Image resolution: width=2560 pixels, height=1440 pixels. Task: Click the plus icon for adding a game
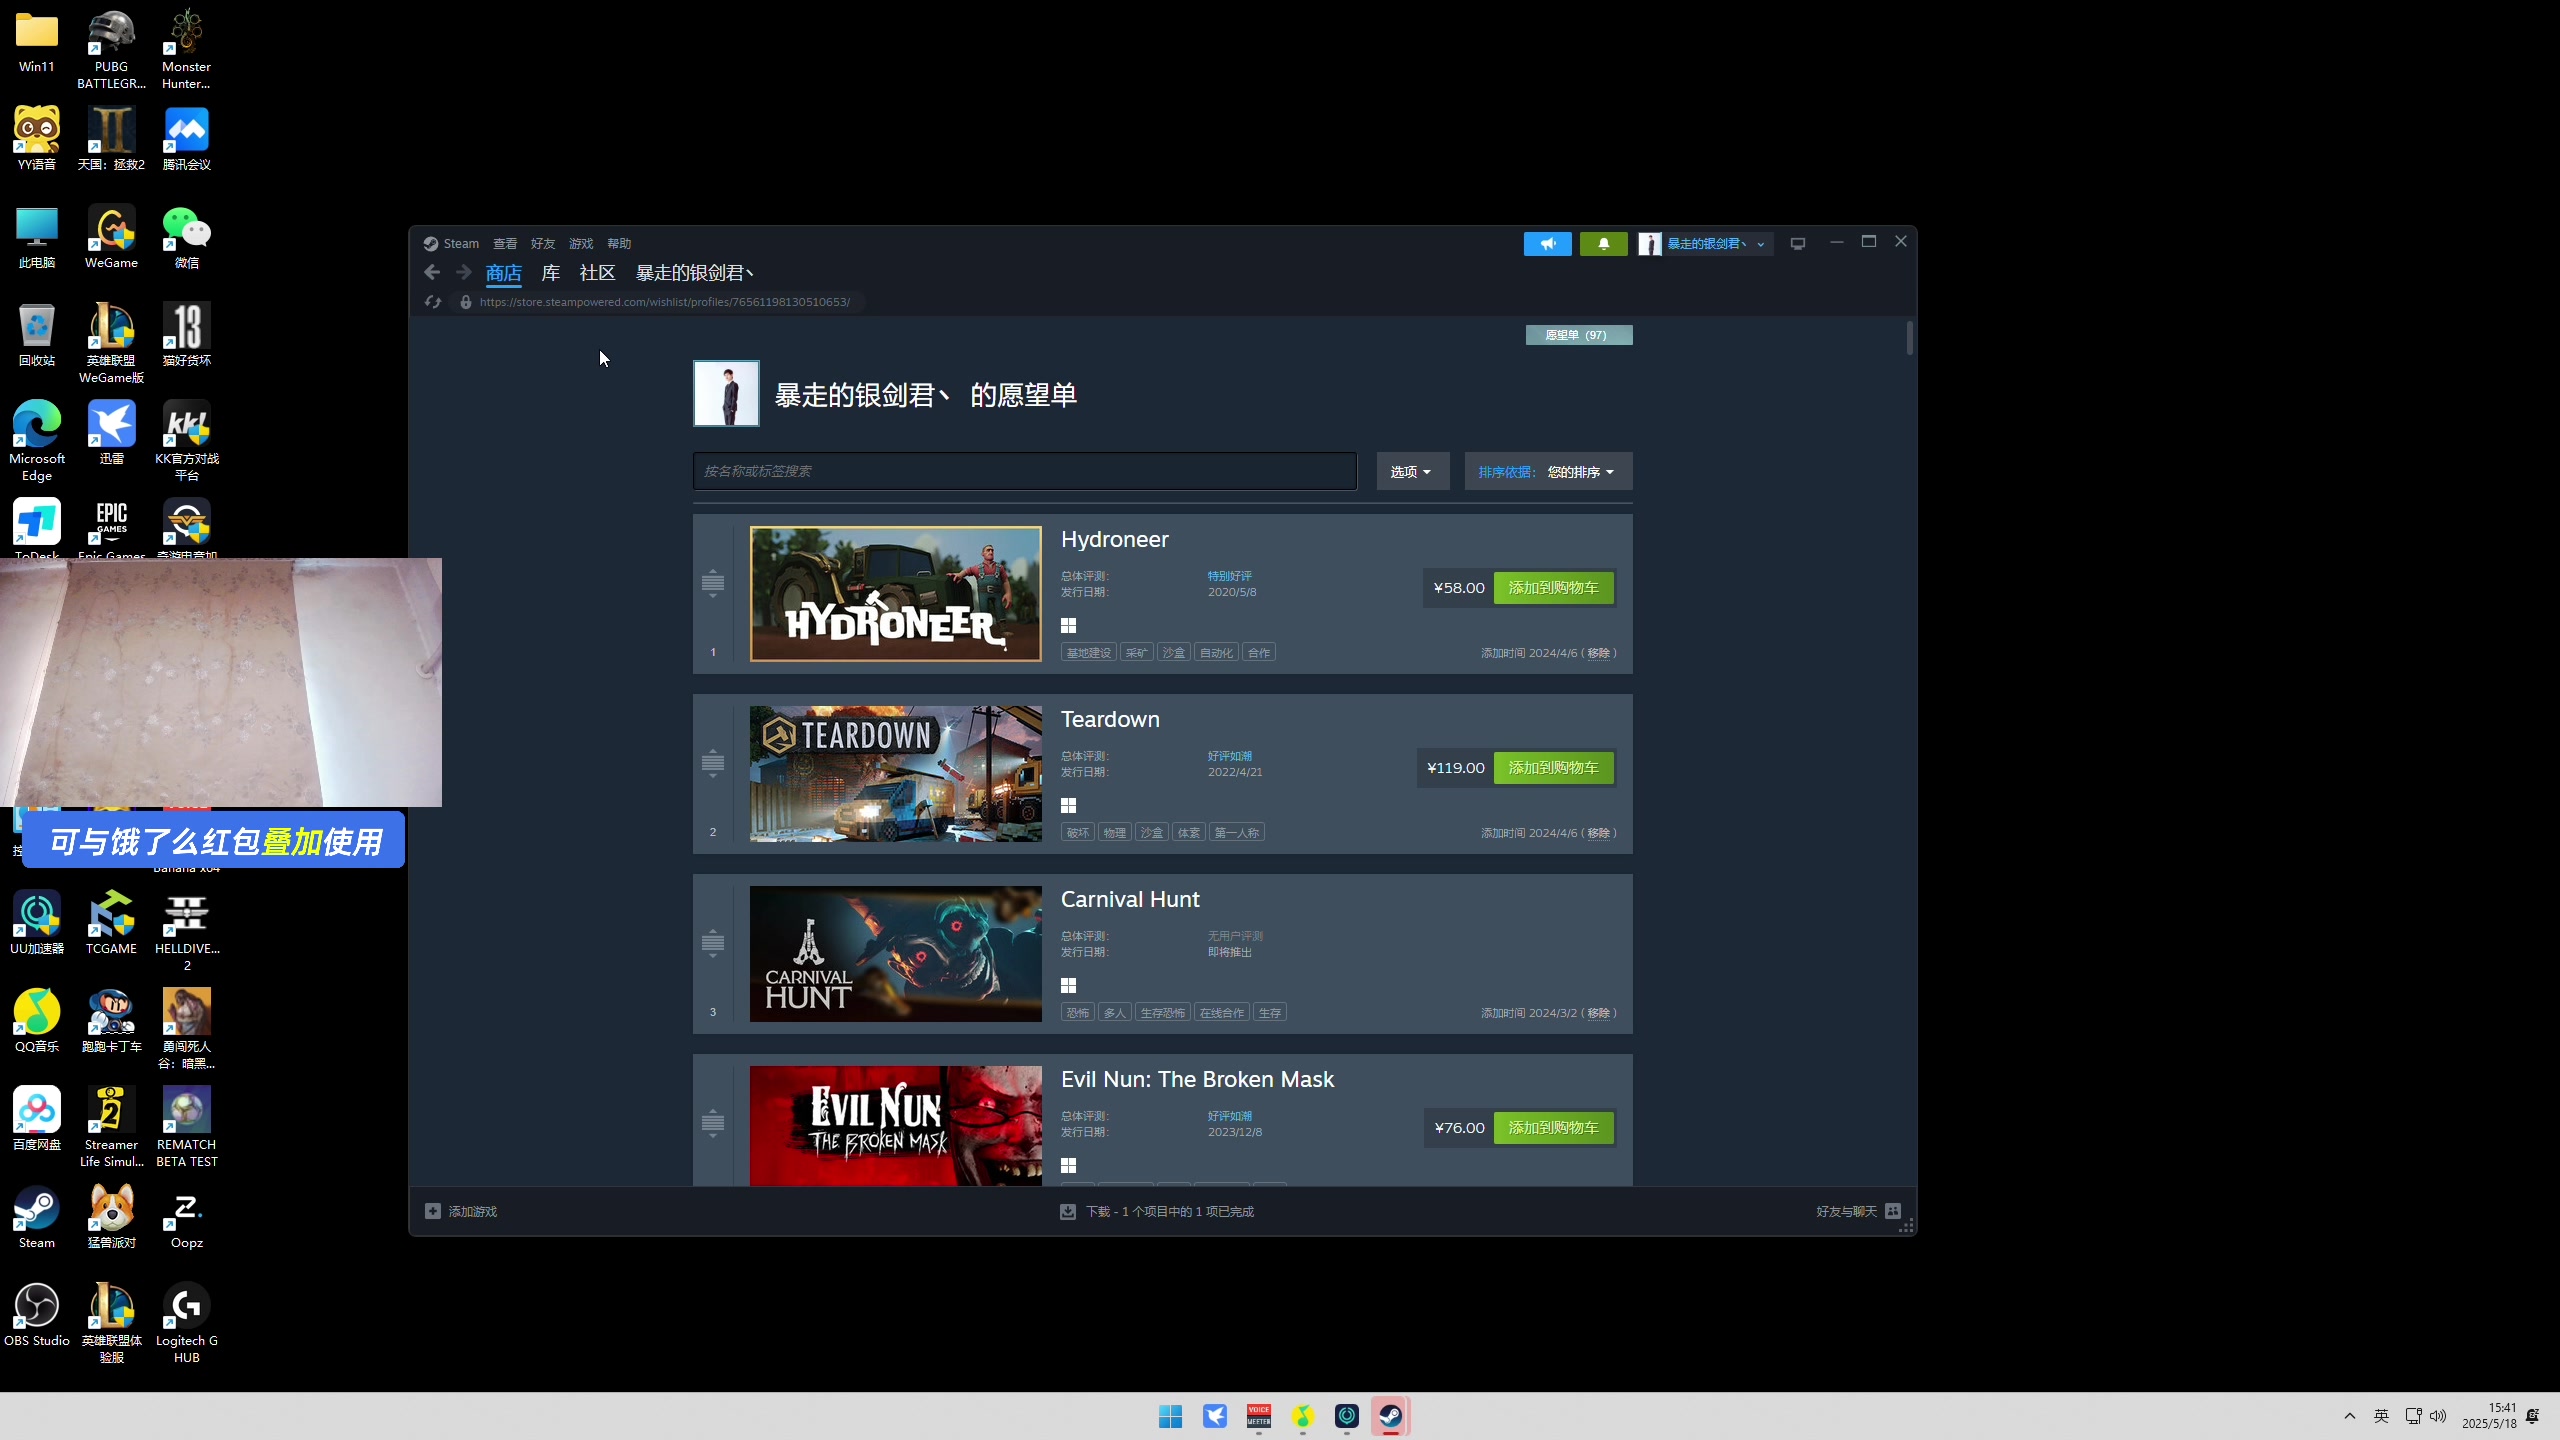tap(433, 1211)
